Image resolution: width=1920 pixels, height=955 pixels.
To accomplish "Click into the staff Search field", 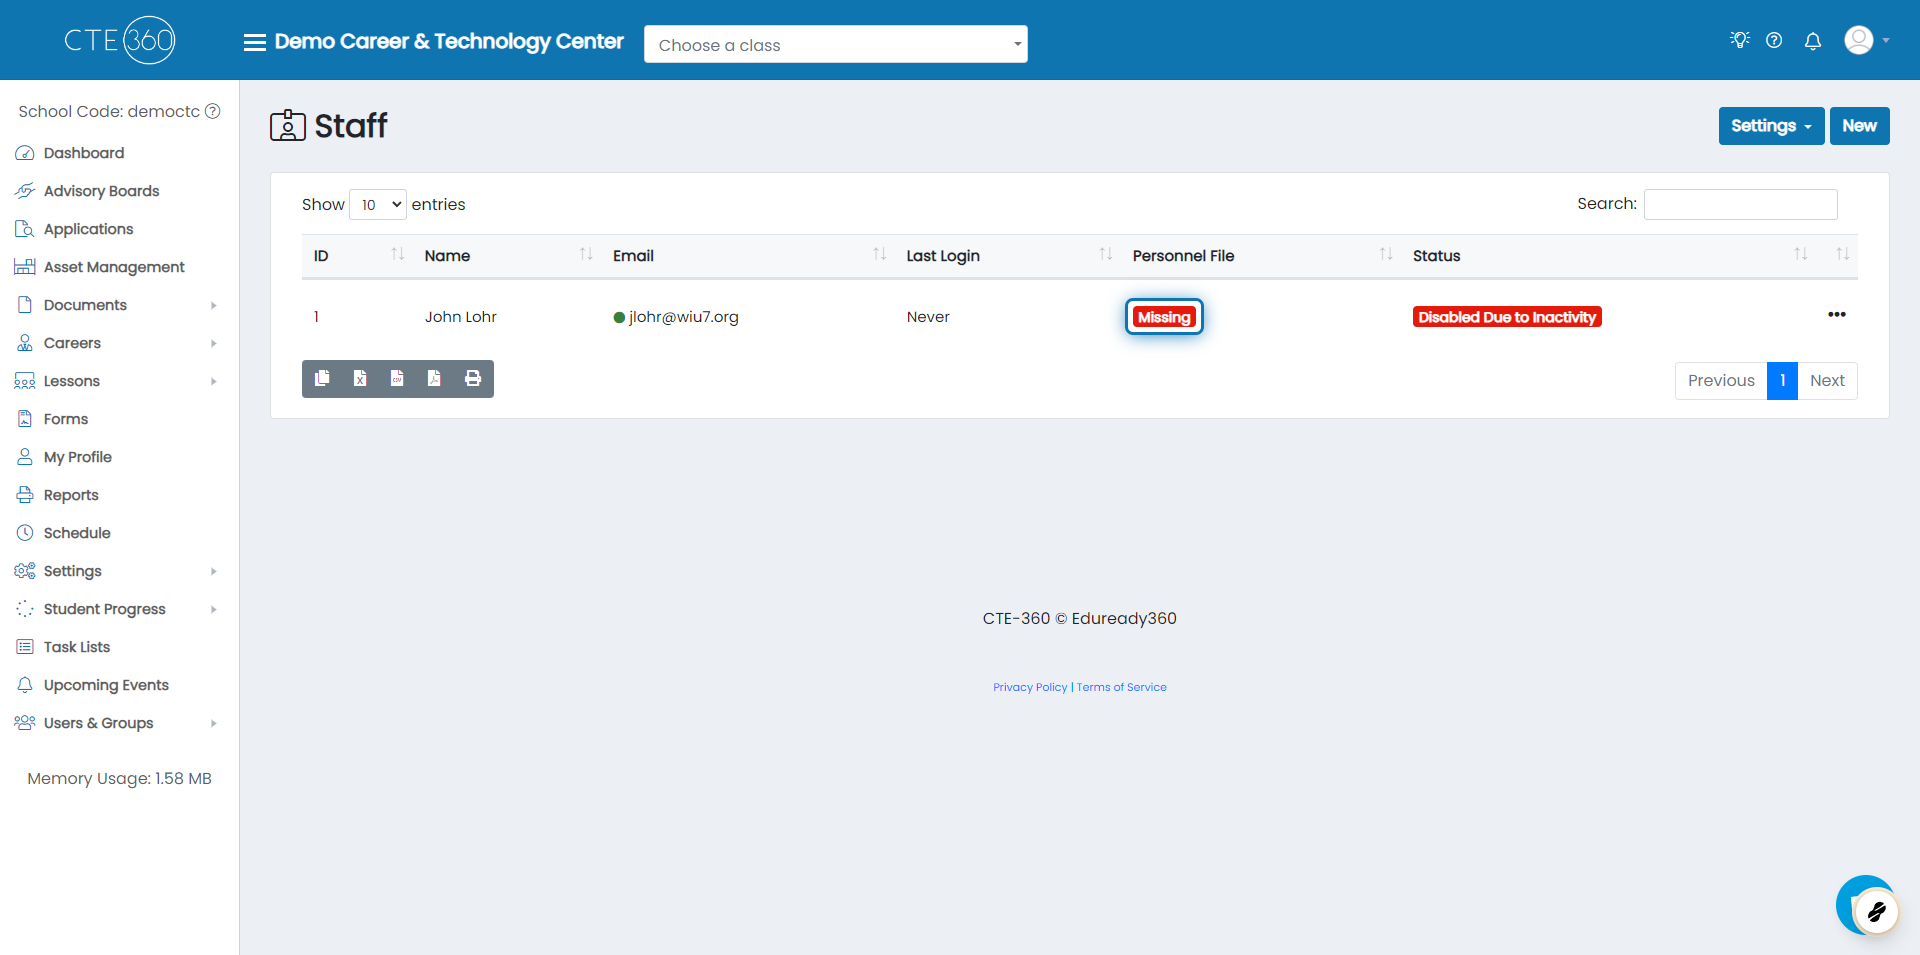I will click(1740, 204).
